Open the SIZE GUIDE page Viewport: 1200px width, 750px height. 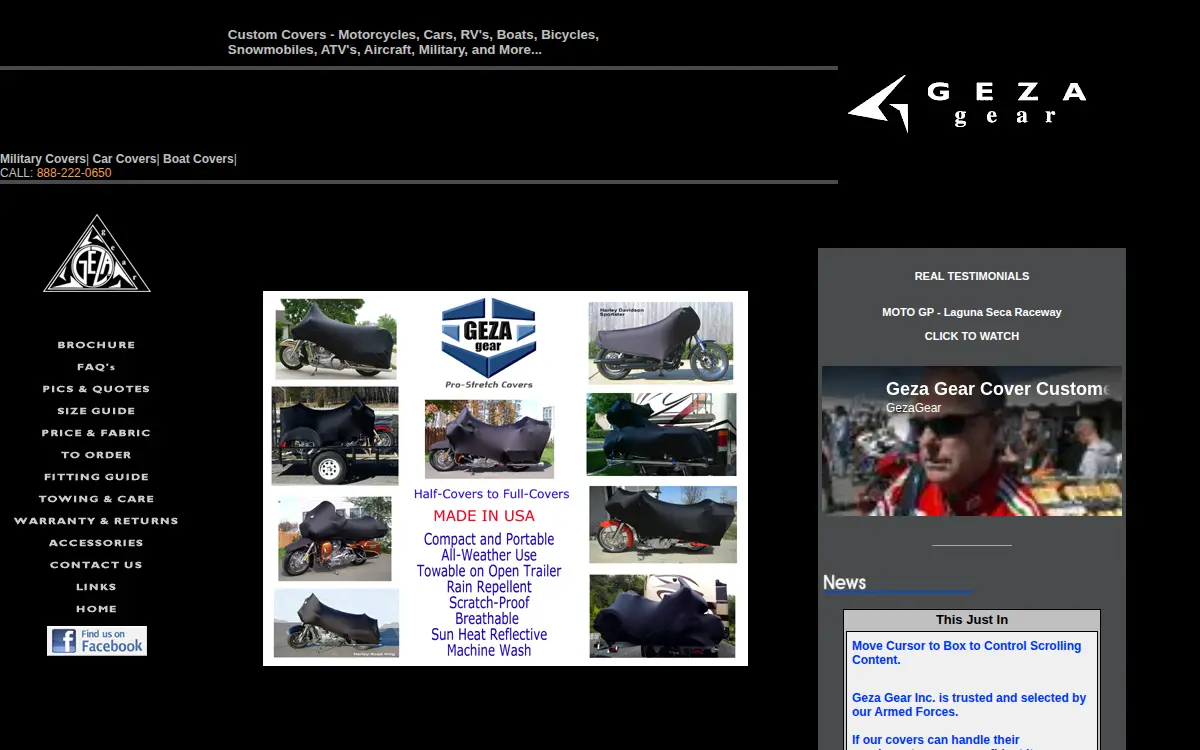pyautogui.click(x=96, y=411)
